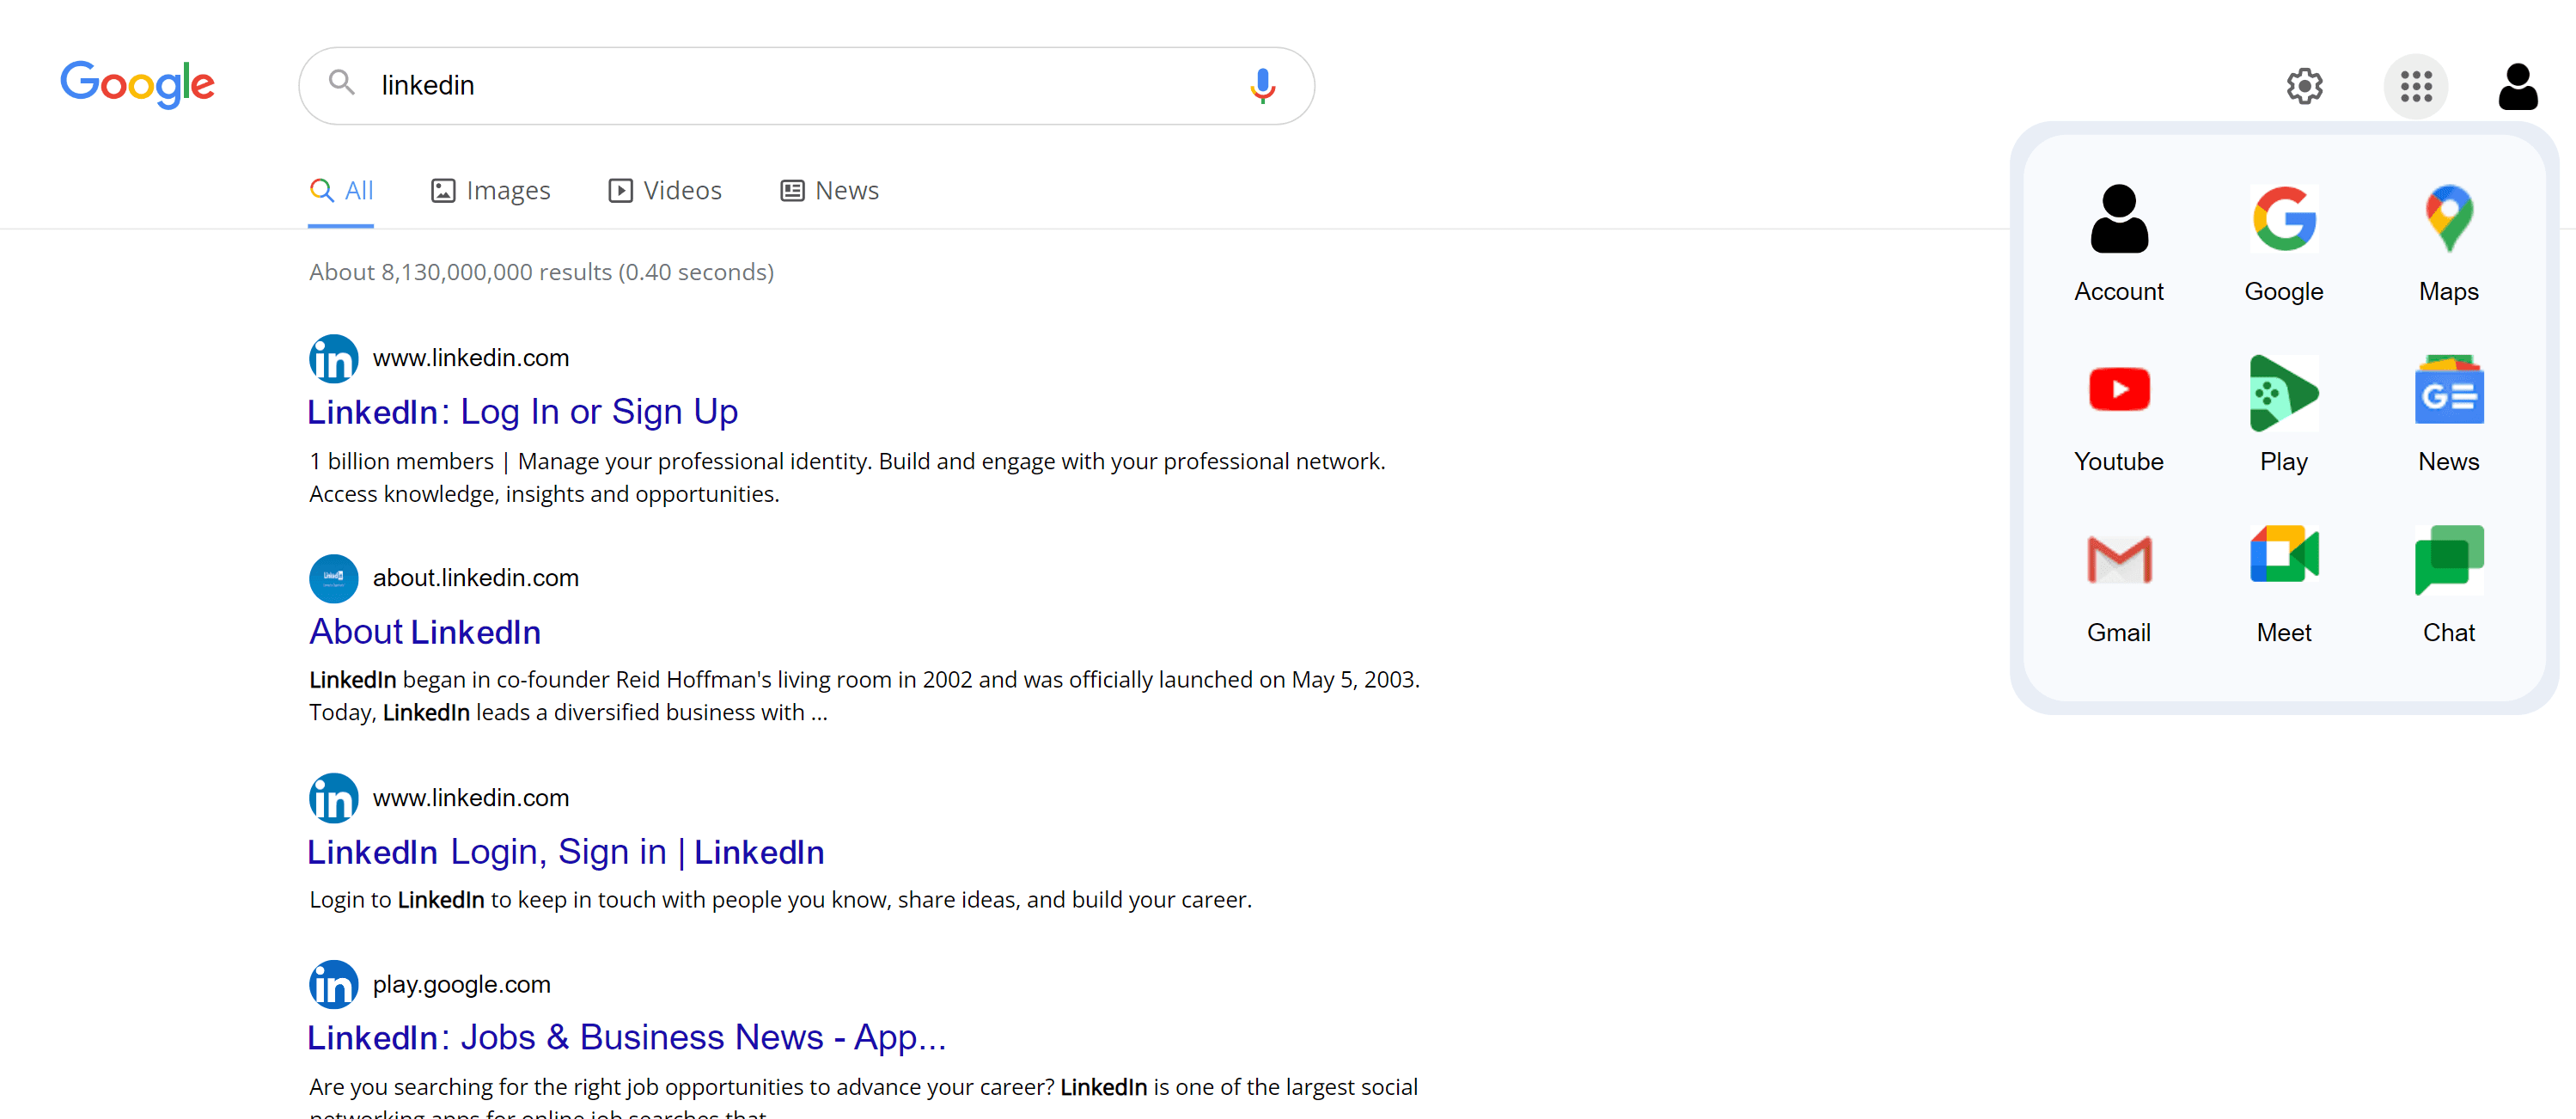Click the play.google.com URL text
The image size is (2576, 1119).
[462, 985]
